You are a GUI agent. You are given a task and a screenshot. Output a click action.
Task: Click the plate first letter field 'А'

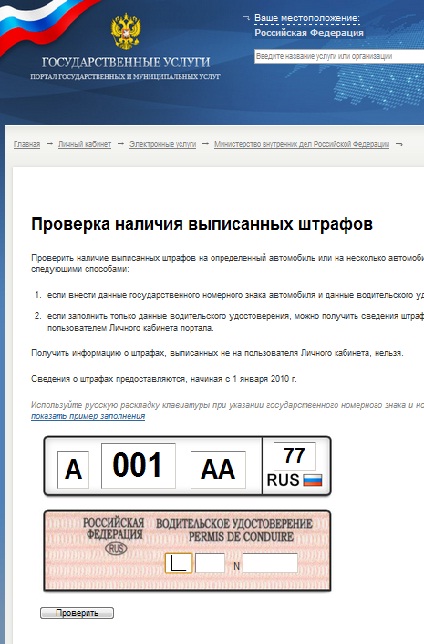[73, 469]
